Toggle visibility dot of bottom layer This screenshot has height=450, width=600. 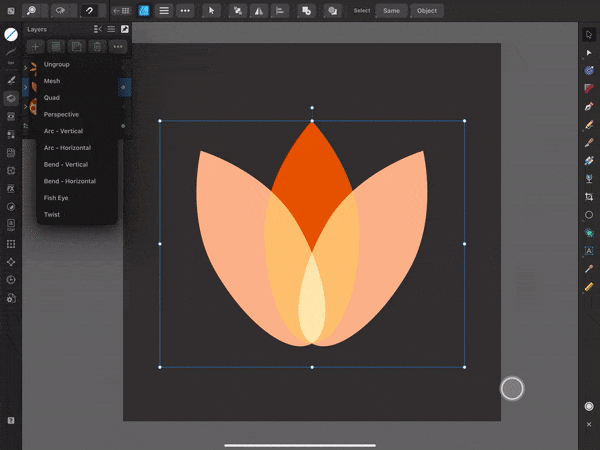123,126
